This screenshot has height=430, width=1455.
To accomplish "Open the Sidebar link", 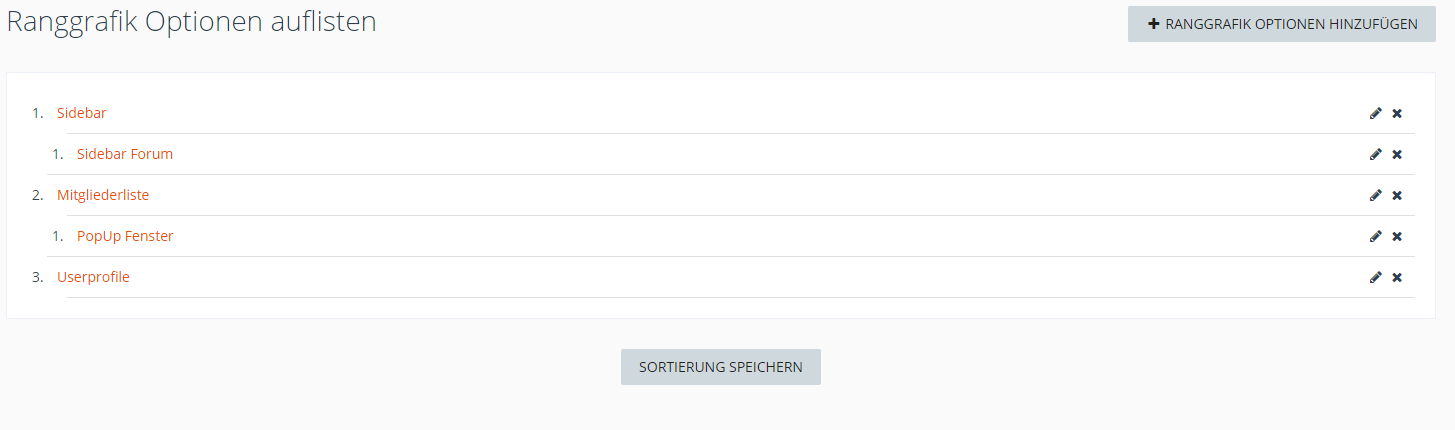I will click(81, 113).
